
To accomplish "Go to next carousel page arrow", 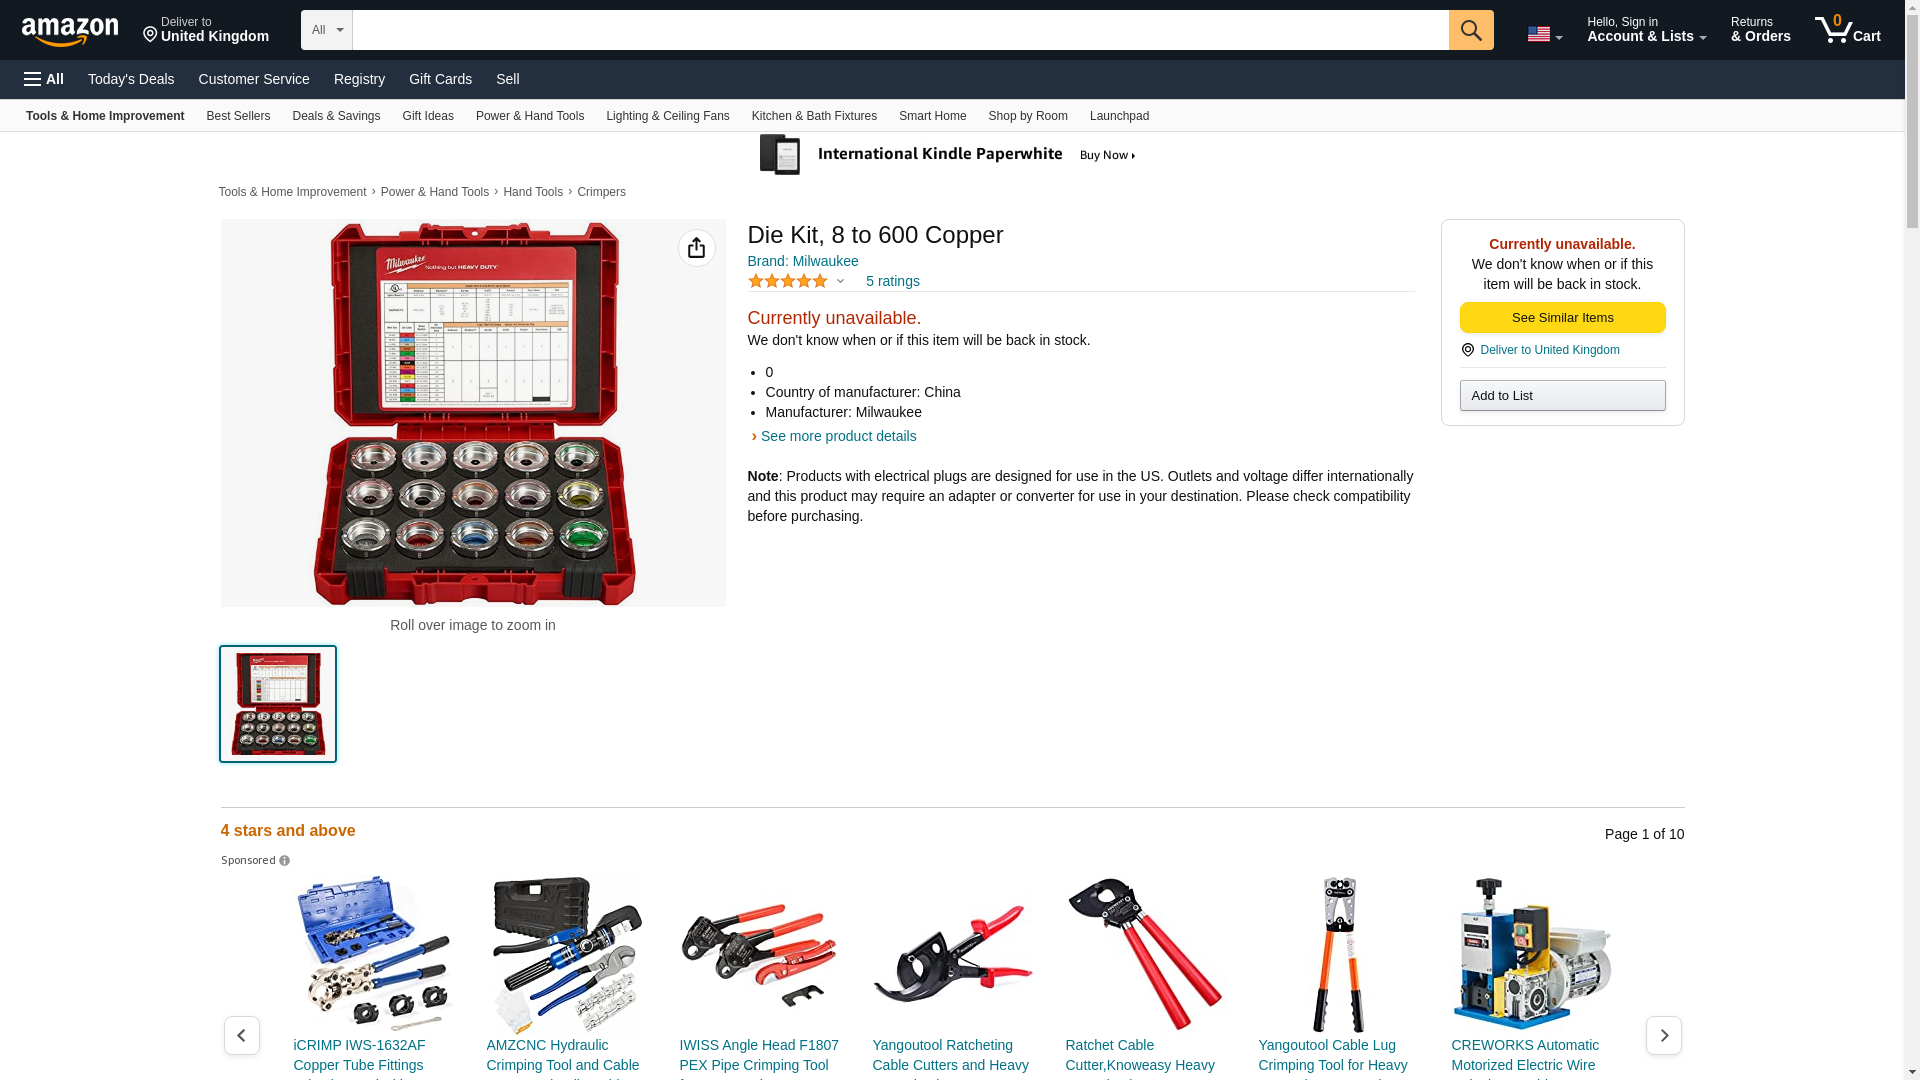I will 1664,1036.
